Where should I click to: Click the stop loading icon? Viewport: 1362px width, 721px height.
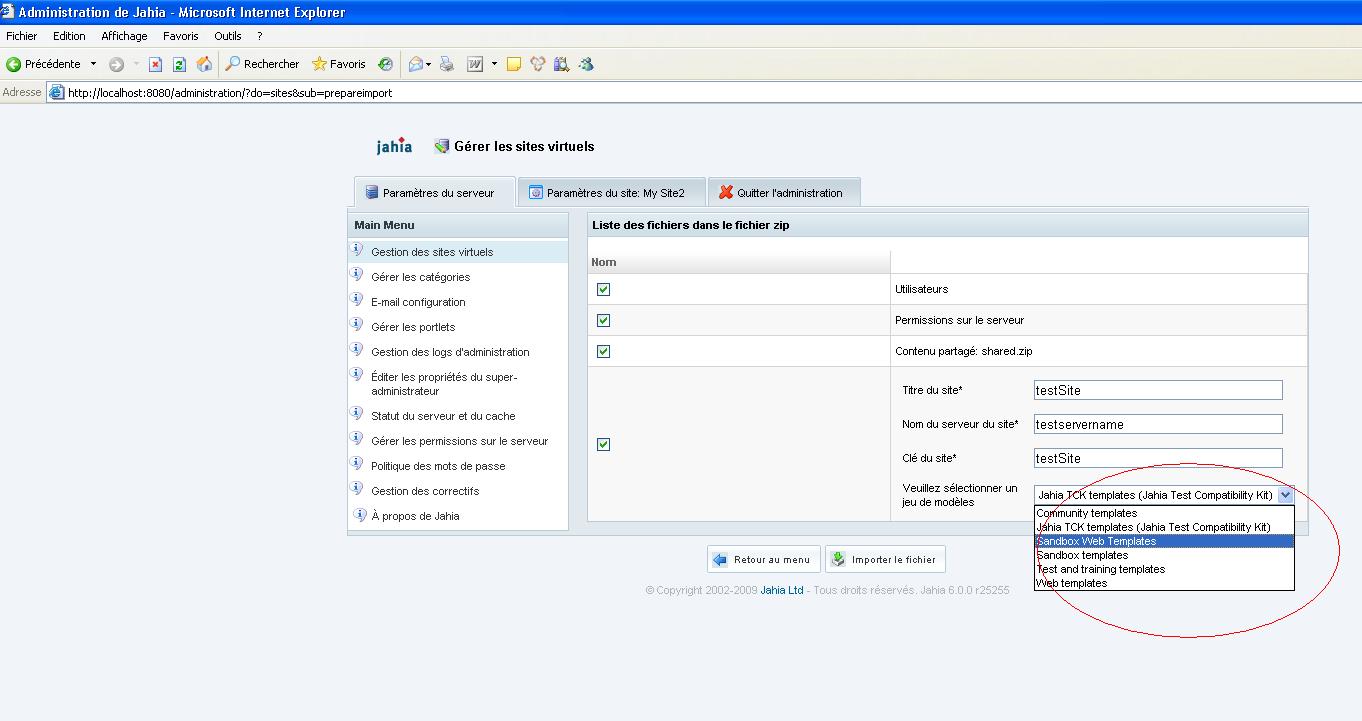point(155,64)
